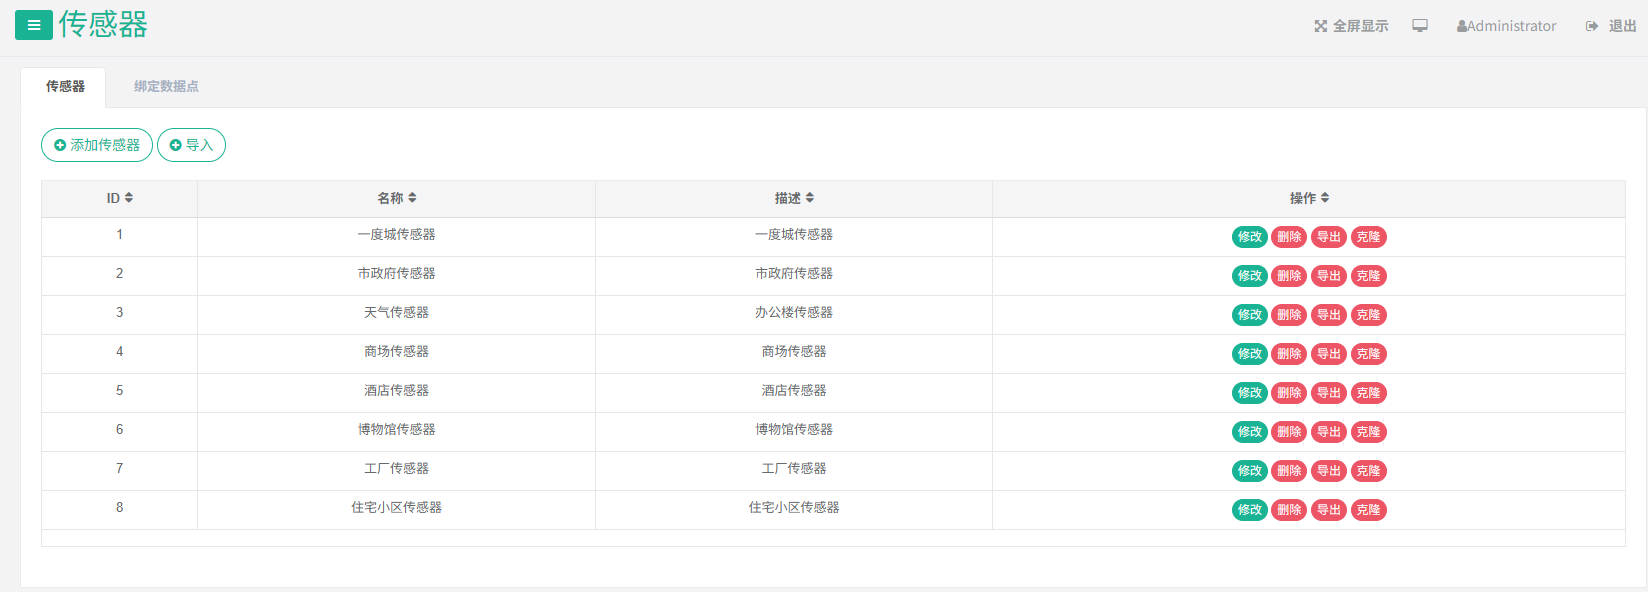Click the 工厂传感器 name cell
This screenshot has height=592, width=1648.
pyautogui.click(x=396, y=469)
